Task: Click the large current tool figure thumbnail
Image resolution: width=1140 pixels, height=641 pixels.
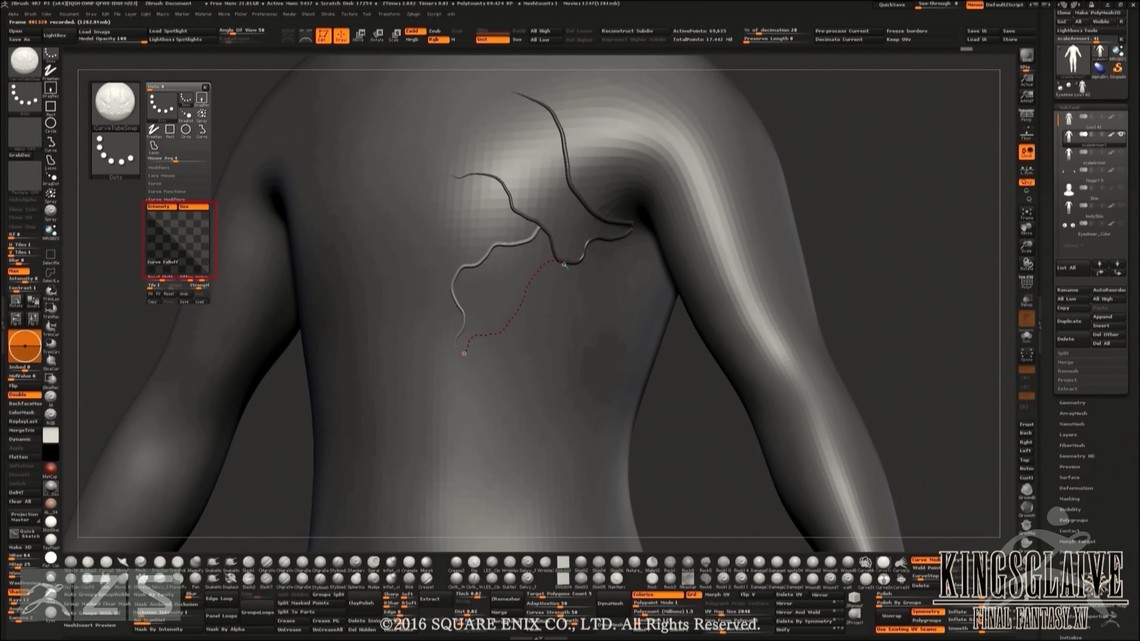Action: pos(1072,60)
